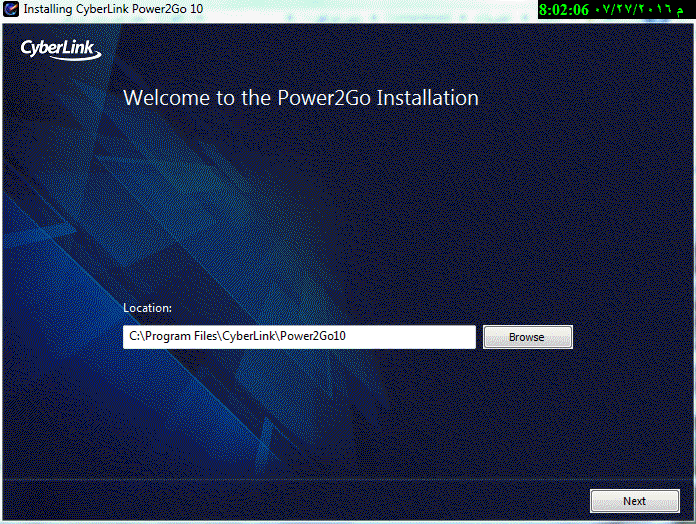Click the green Arabic date display
The image size is (696, 524).
pos(634,10)
